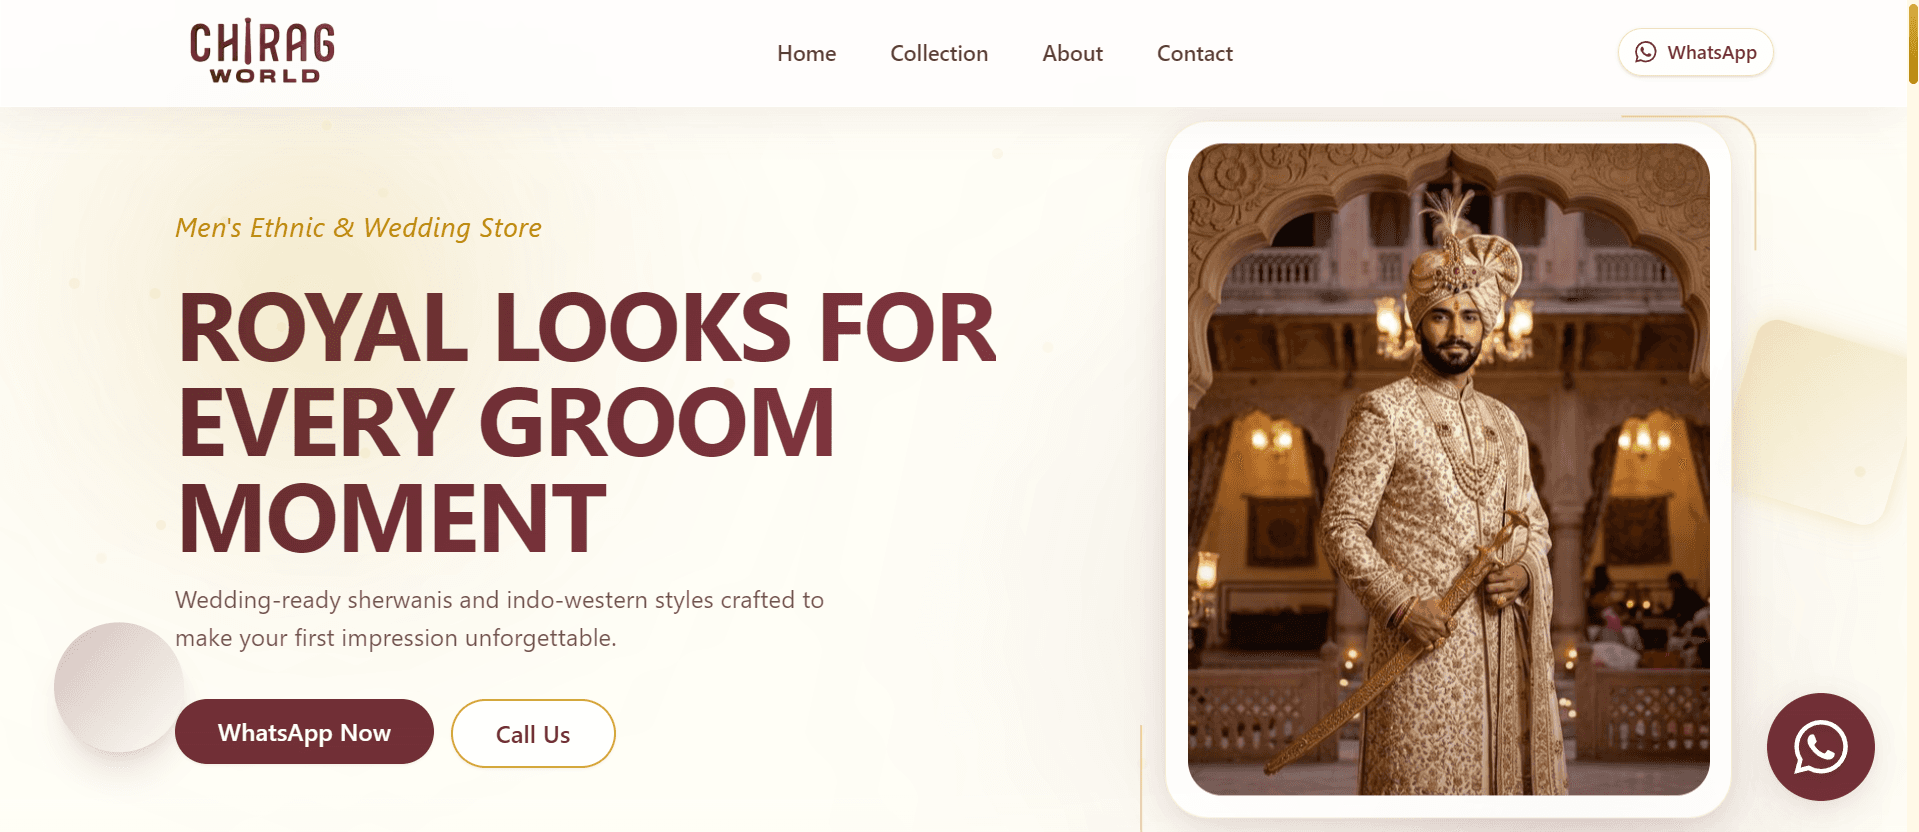Screen dimensions: 1919x832
Task: Go to the Home page
Action: (806, 54)
